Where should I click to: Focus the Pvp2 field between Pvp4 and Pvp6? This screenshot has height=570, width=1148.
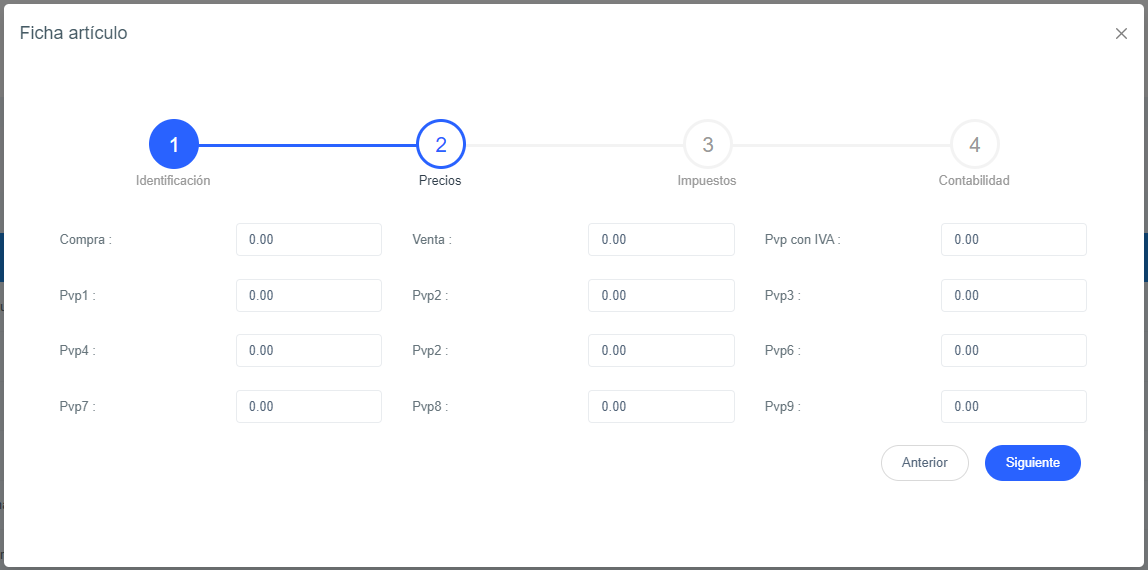661,351
